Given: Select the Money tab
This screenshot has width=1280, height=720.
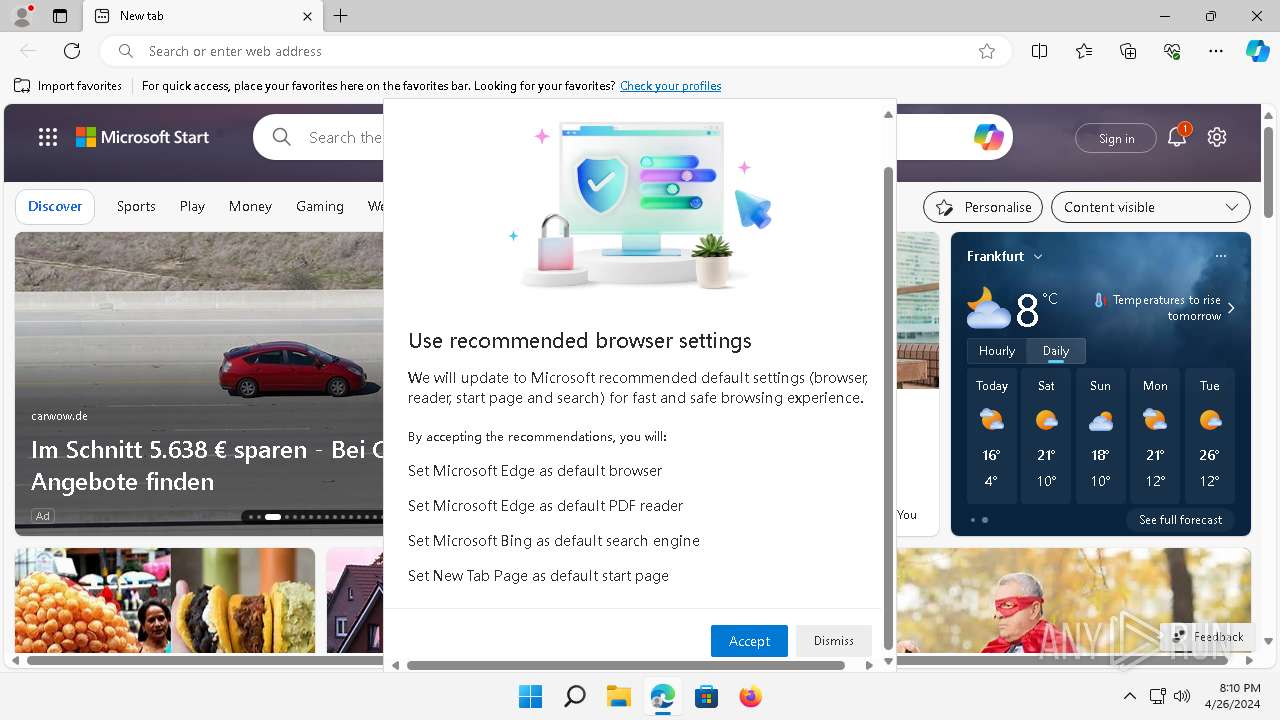Looking at the screenshot, I should point(250,206).
